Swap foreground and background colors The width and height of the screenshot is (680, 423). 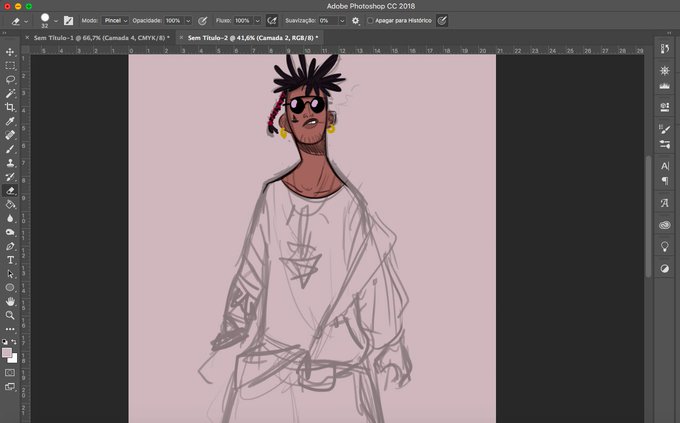coord(14,342)
